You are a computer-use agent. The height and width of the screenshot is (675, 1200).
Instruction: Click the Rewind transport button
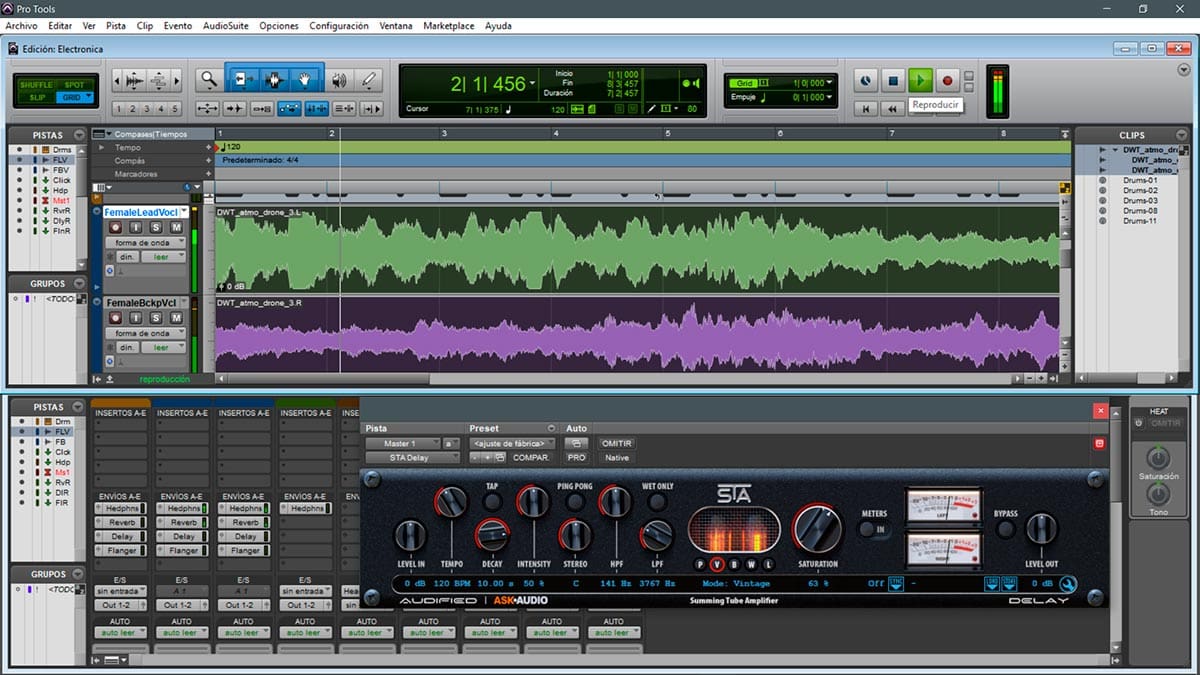pyautogui.click(x=894, y=108)
